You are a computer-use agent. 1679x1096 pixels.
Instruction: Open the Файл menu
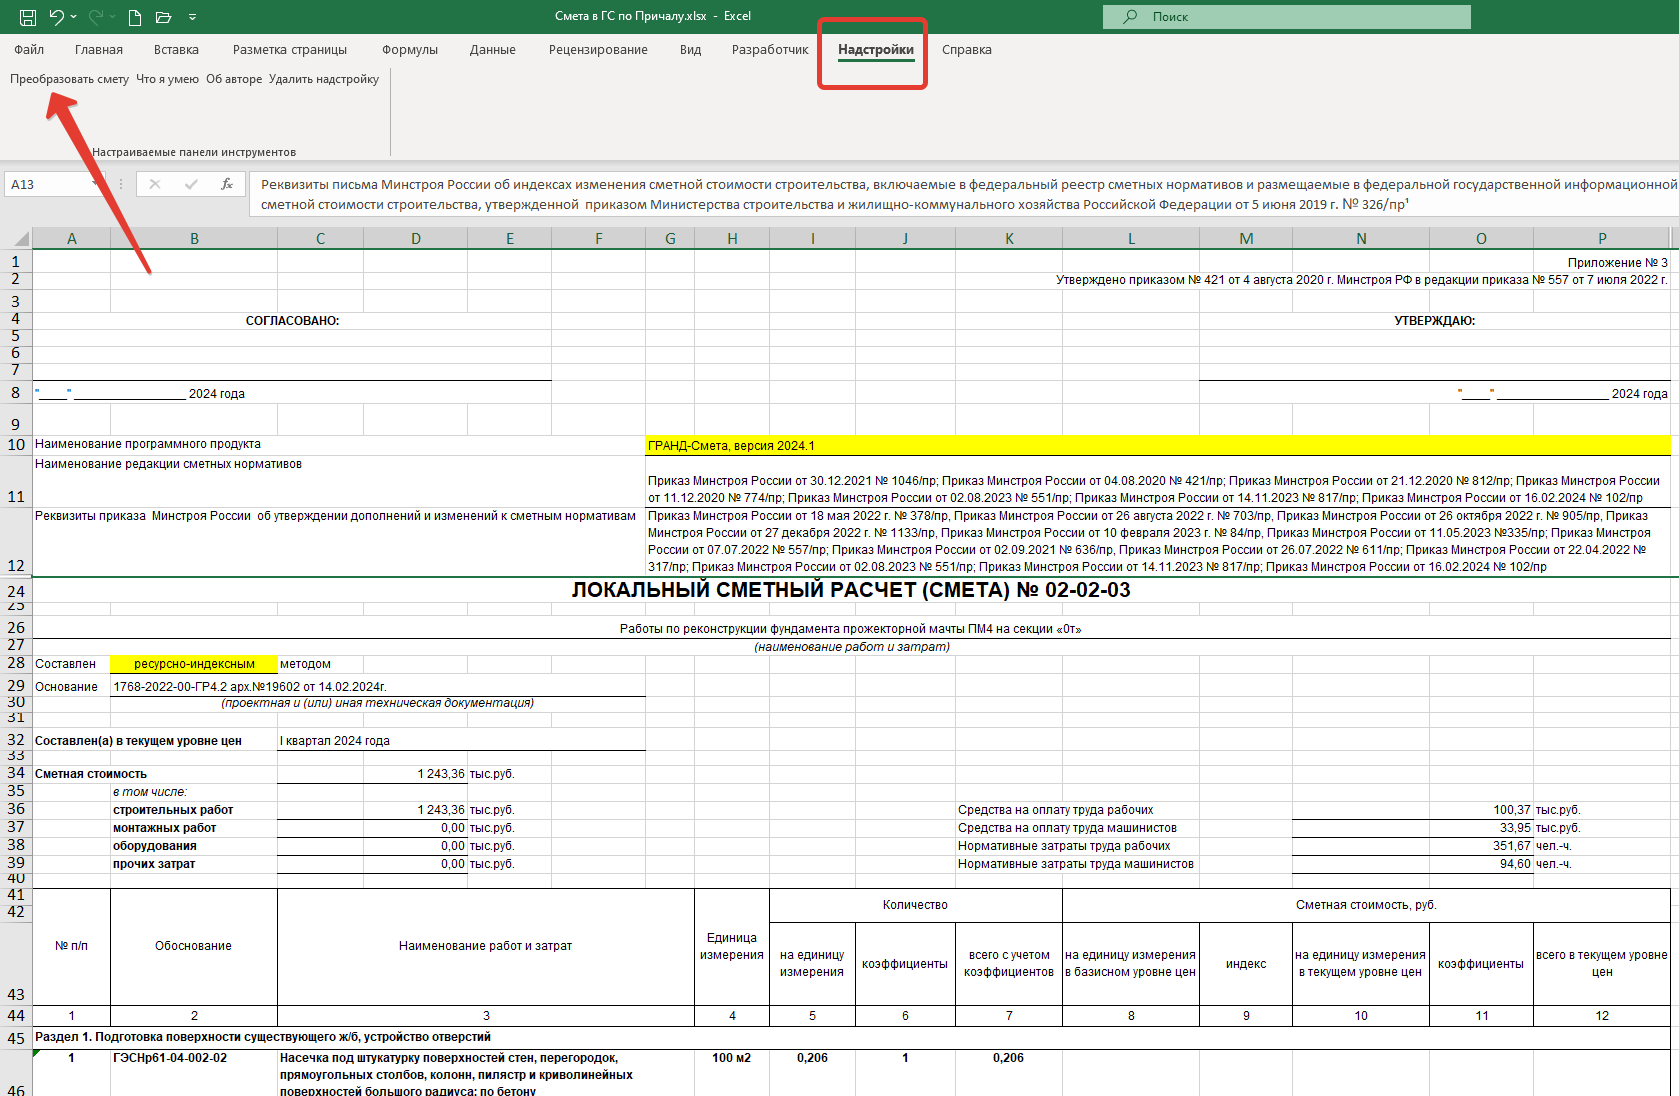29,50
